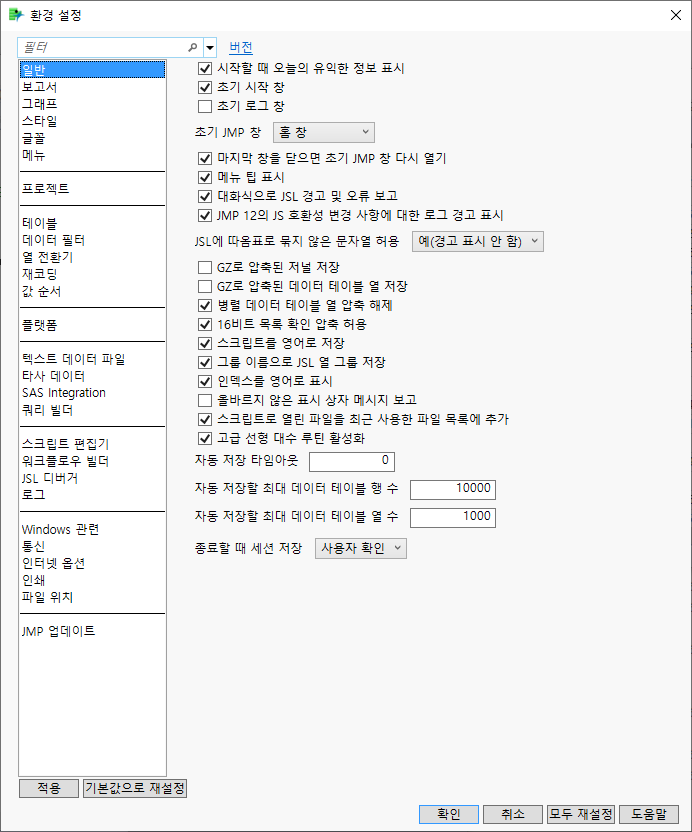Select 텍스트 데이터 파일 category
Viewport: 692px width, 832px height.
[92, 359]
